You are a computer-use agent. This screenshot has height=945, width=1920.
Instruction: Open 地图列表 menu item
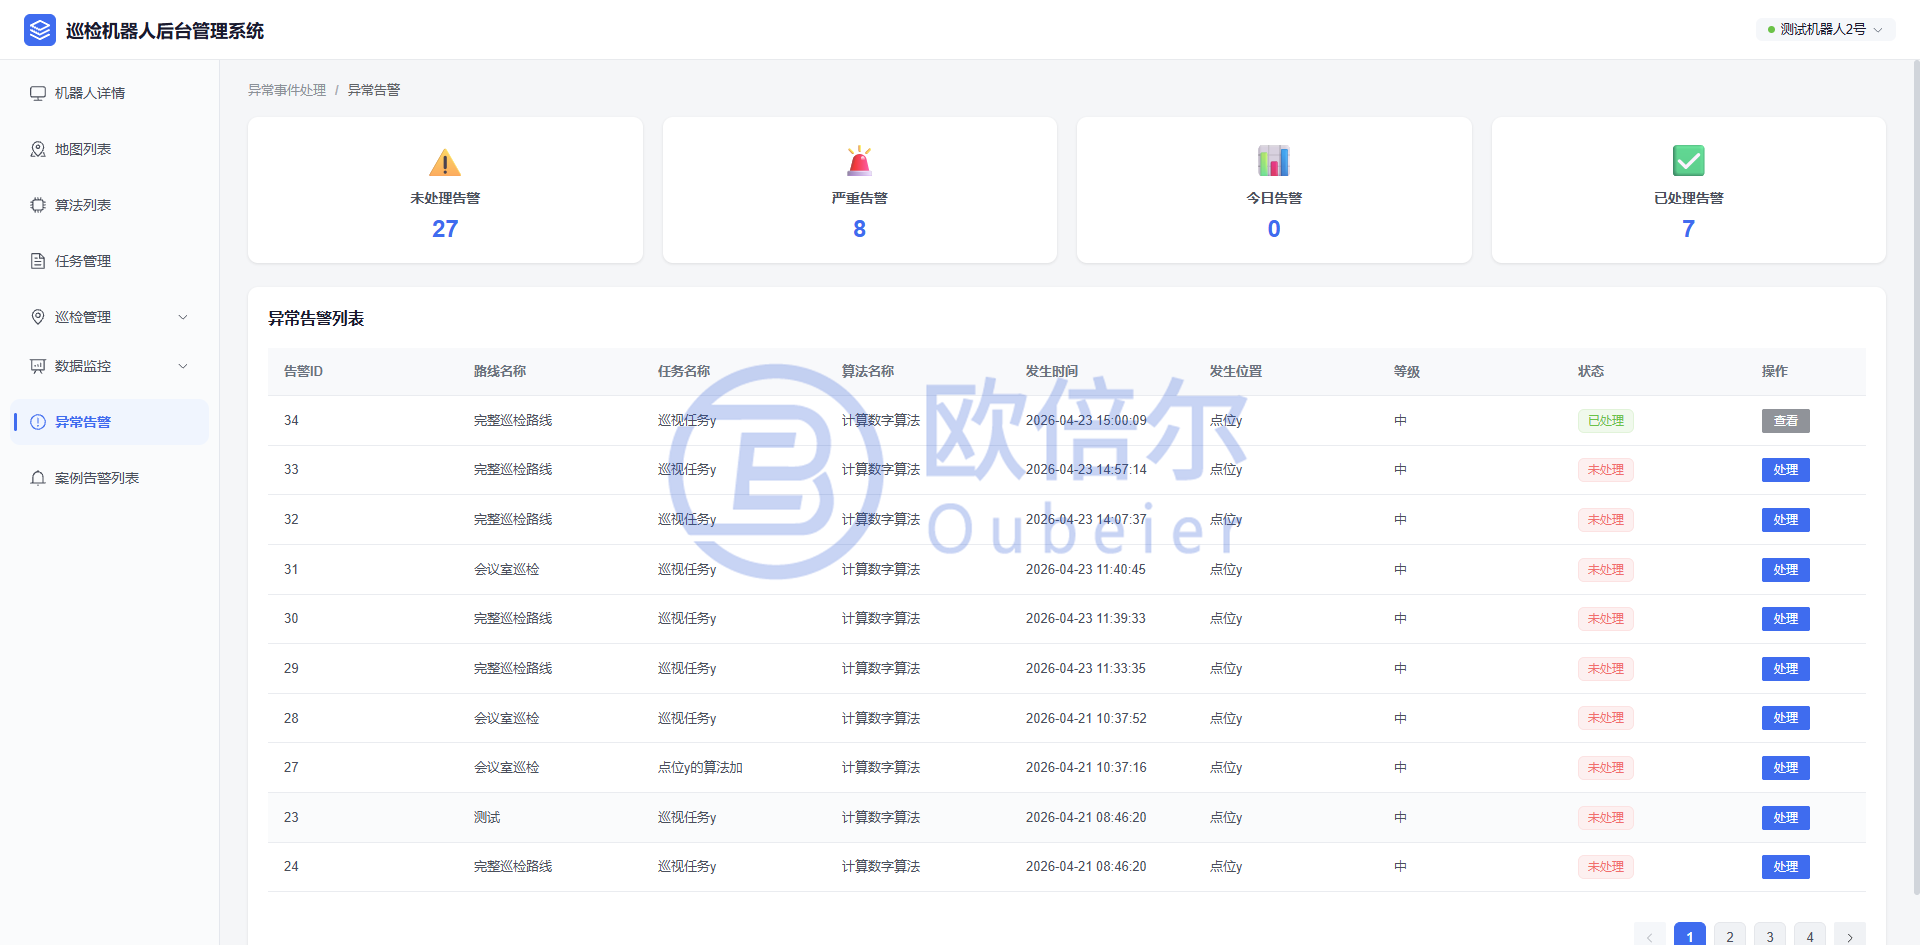click(110, 149)
